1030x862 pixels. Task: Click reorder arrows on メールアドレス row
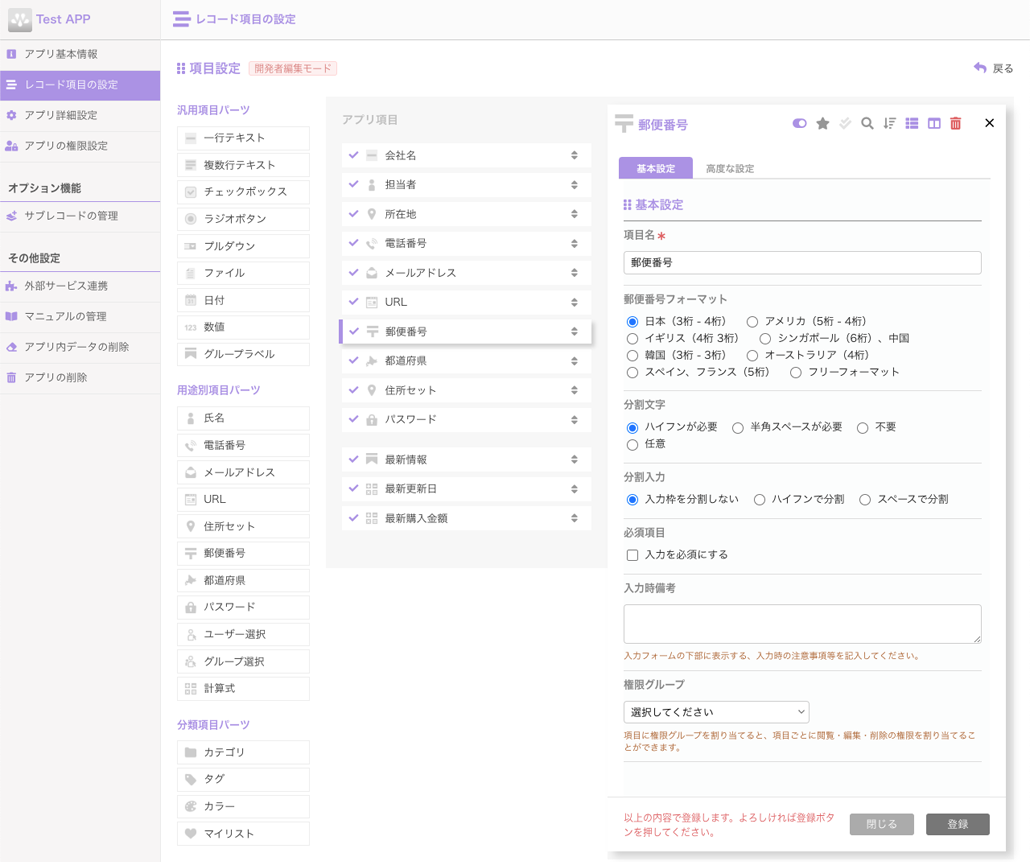[574, 273]
